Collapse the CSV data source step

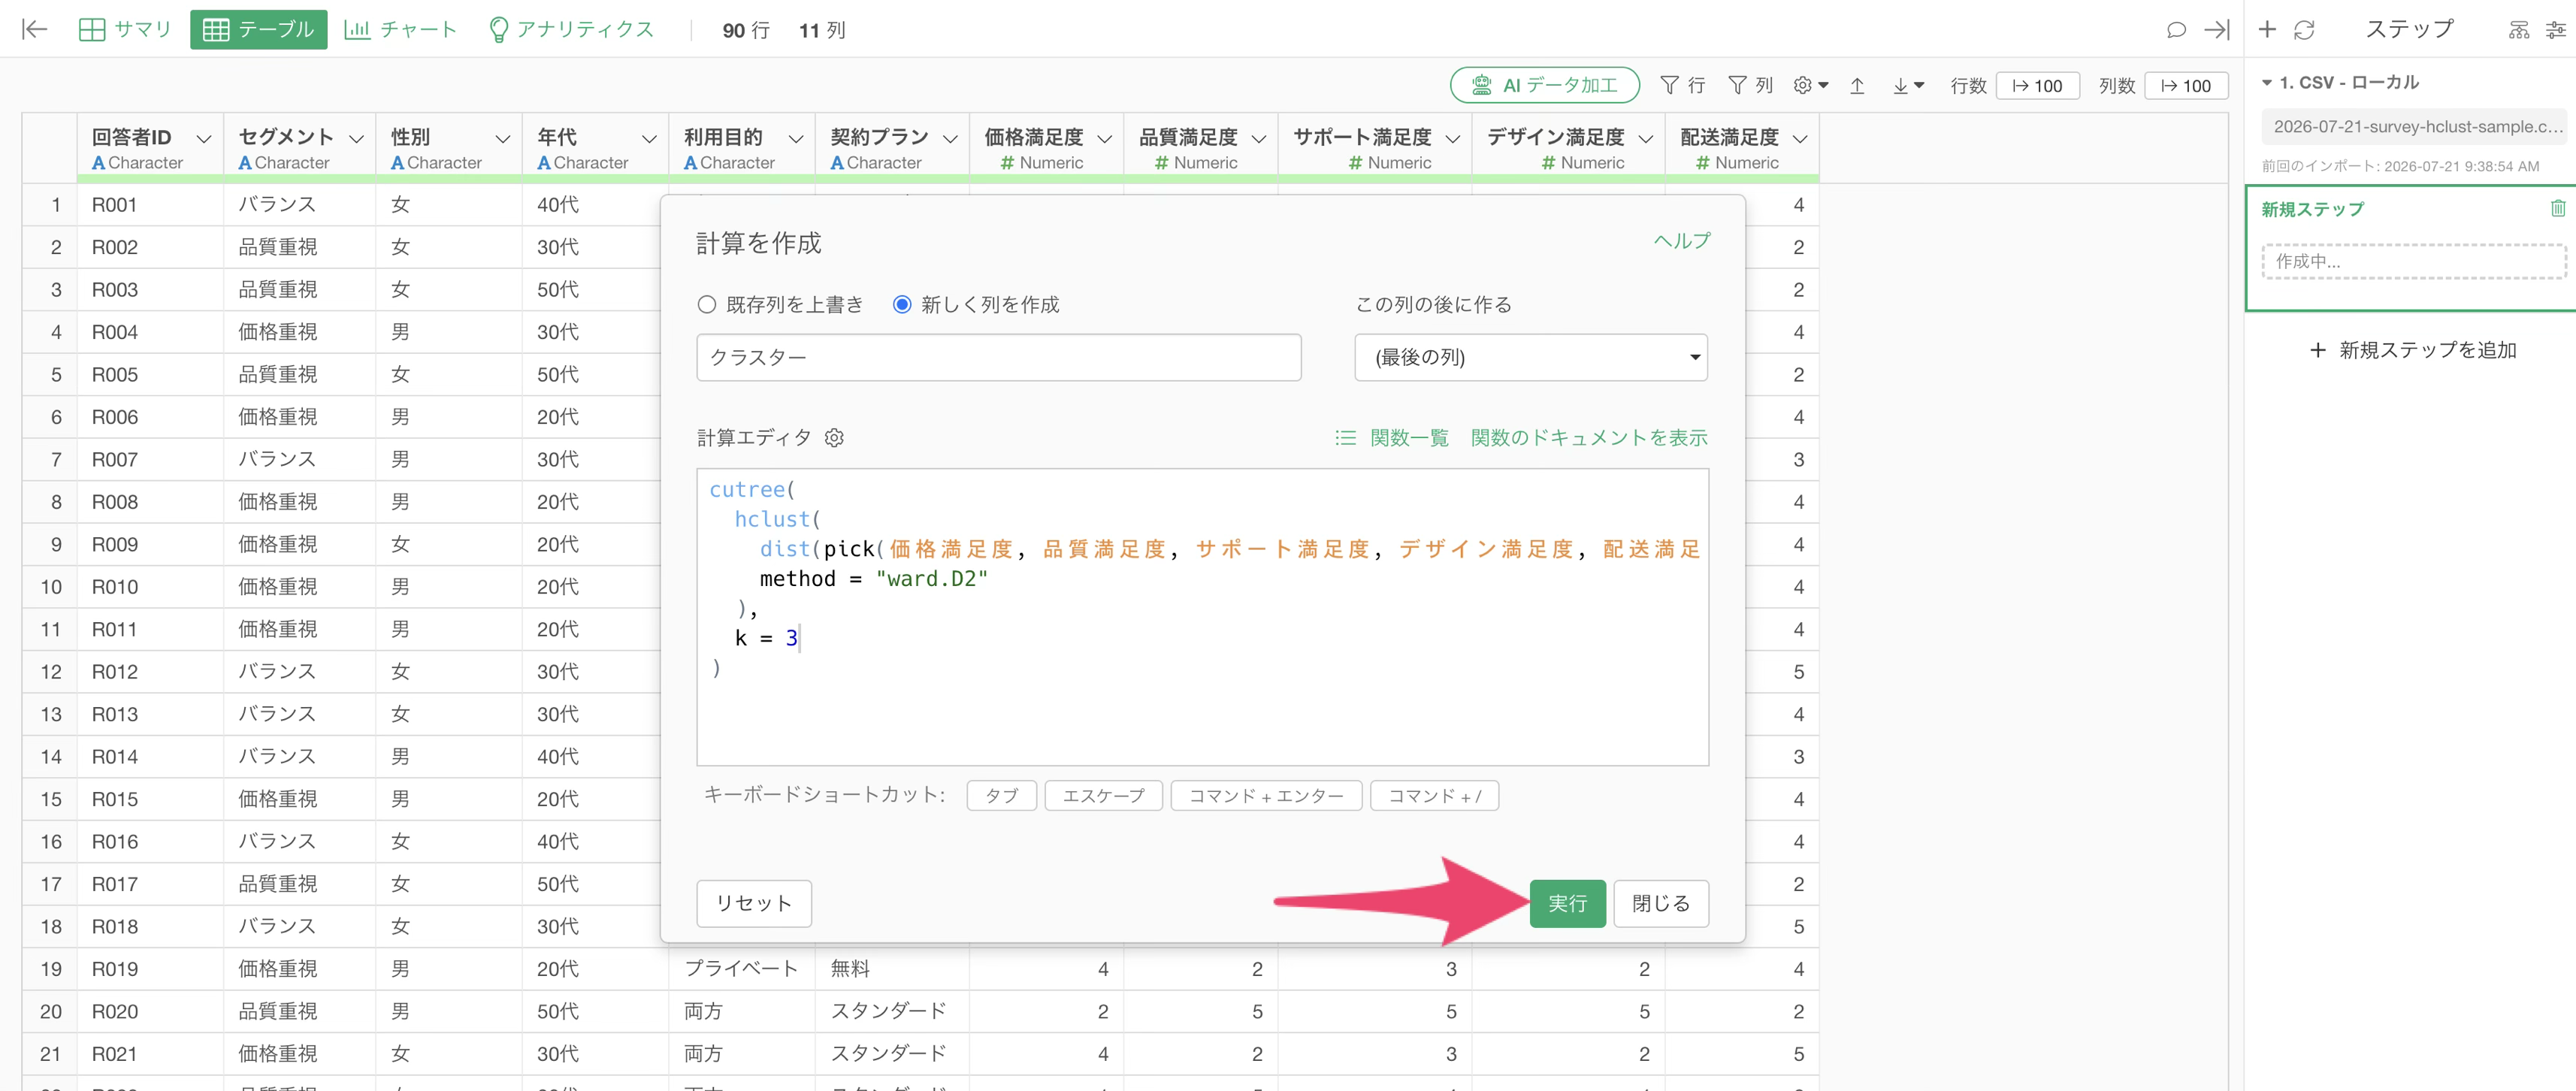tap(2267, 83)
